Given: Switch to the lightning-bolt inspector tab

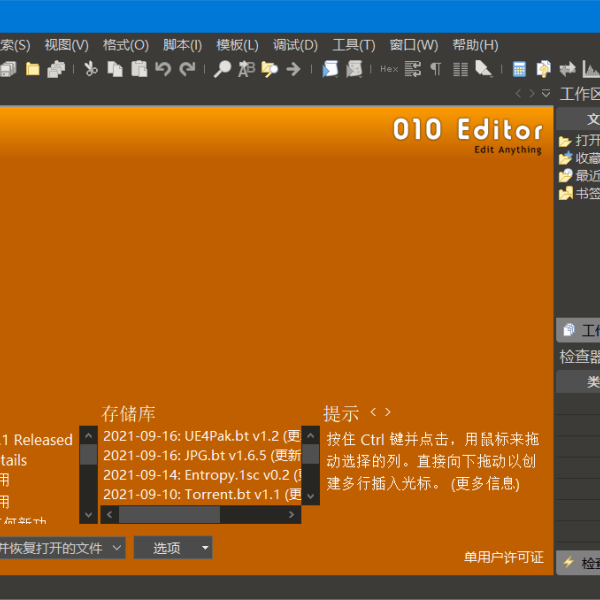Looking at the screenshot, I should tap(578, 562).
